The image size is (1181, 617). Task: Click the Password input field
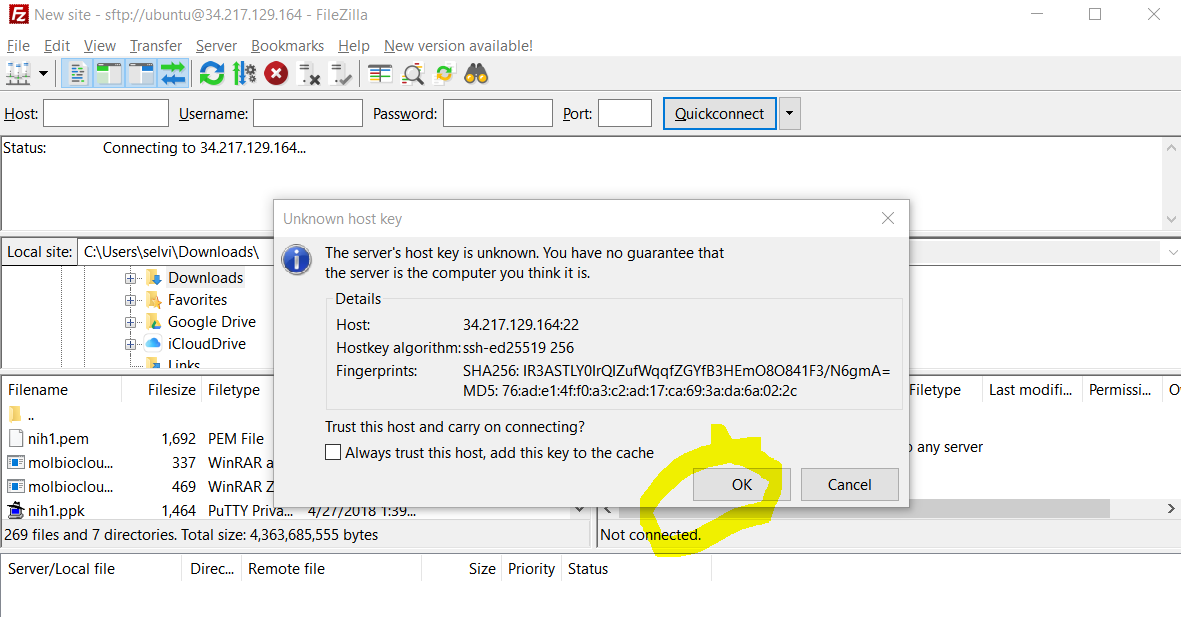pos(497,114)
